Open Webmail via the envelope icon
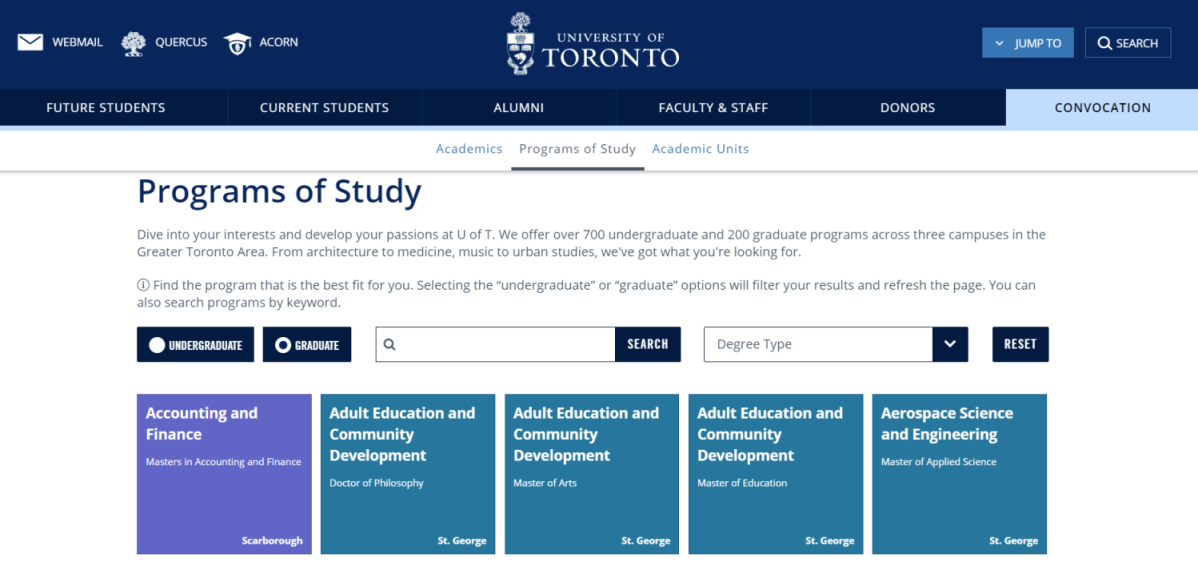 pyautogui.click(x=31, y=43)
